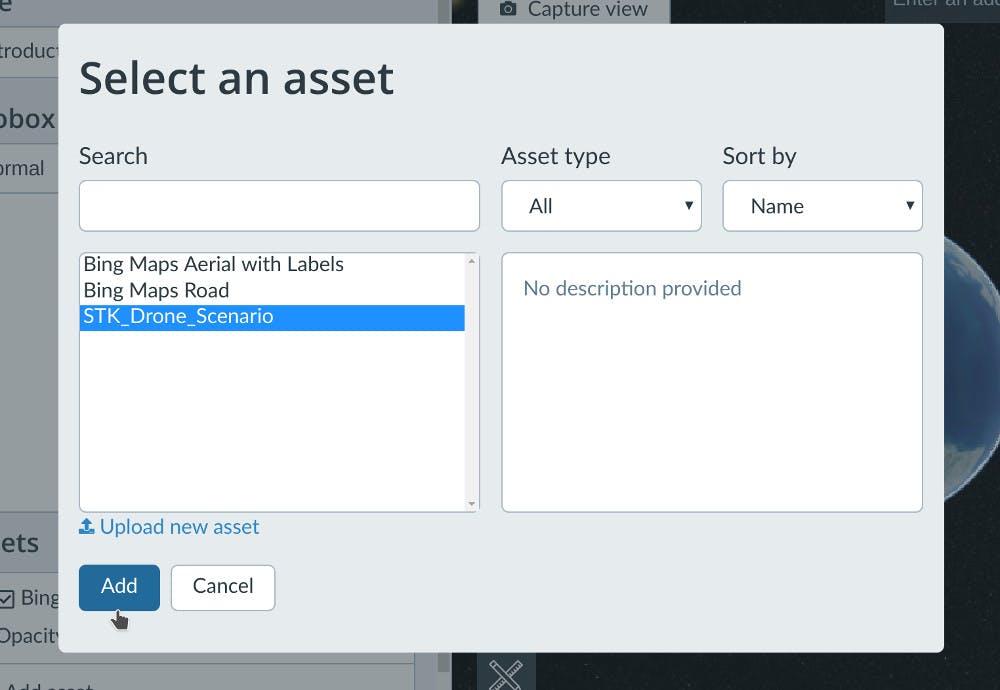The height and width of the screenshot is (690, 1000).
Task: Click the Capture view button
Action: tap(573, 9)
